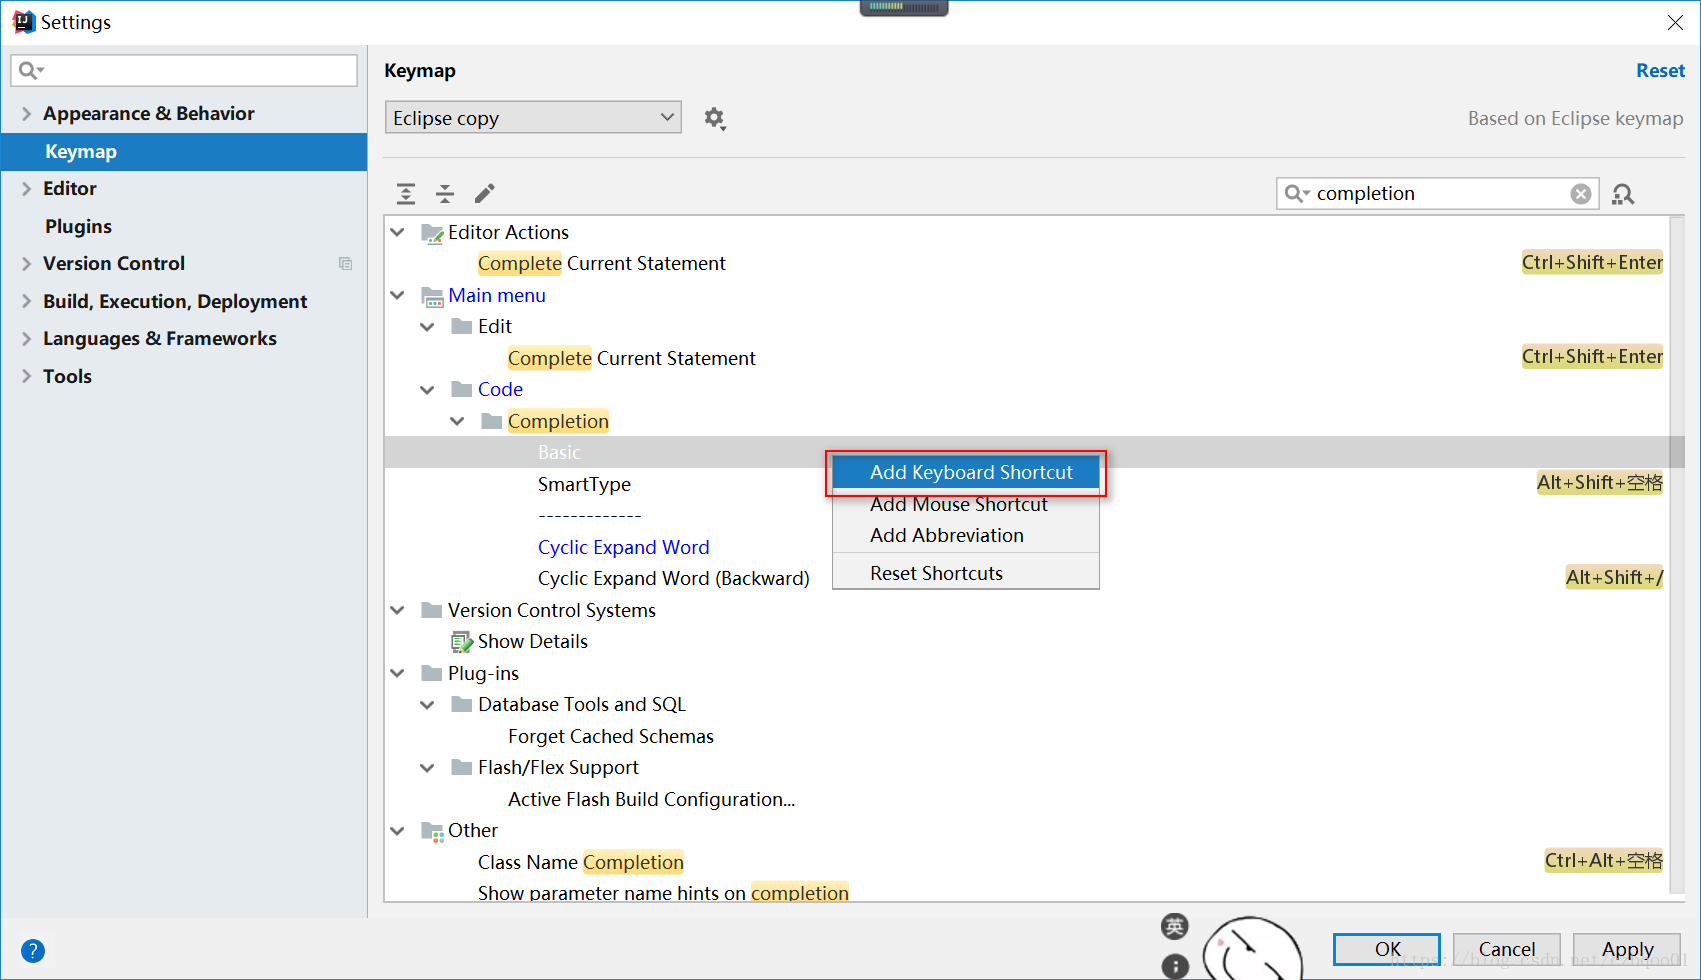Focus the settings search field

[184, 70]
